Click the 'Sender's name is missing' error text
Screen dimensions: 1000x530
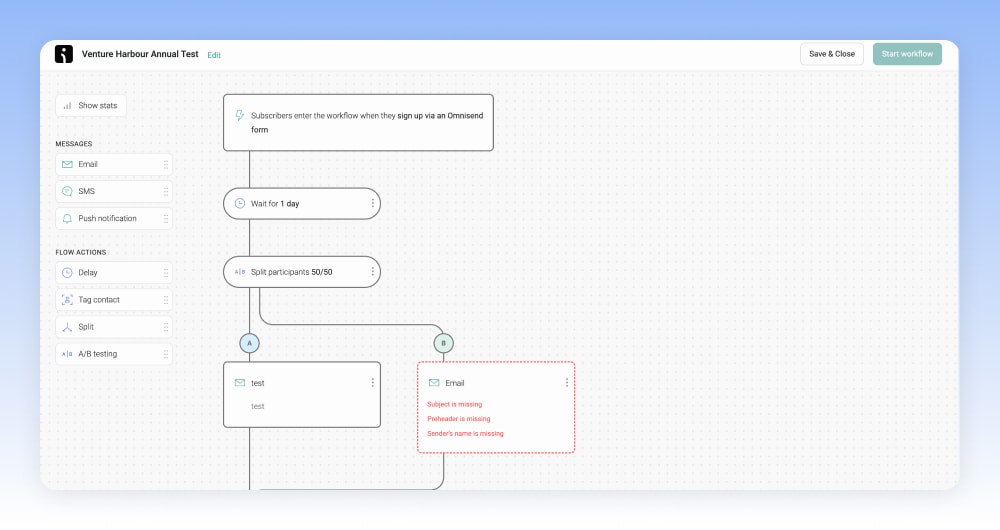pos(466,434)
